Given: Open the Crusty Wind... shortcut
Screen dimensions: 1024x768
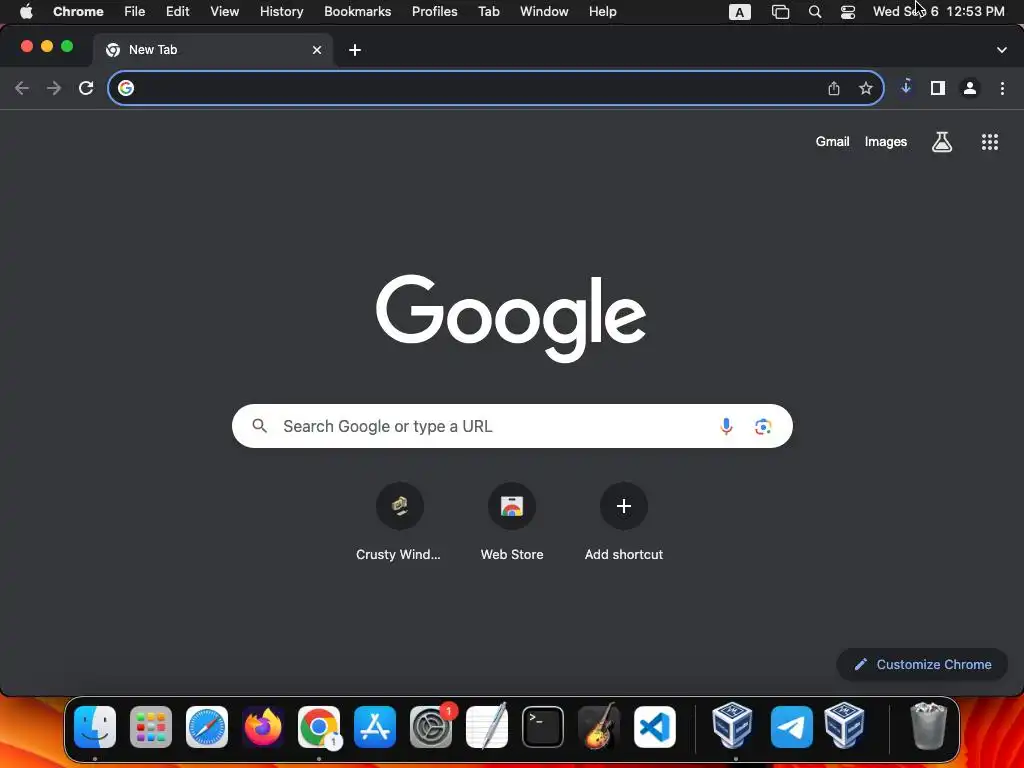Looking at the screenshot, I should pos(399,522).
